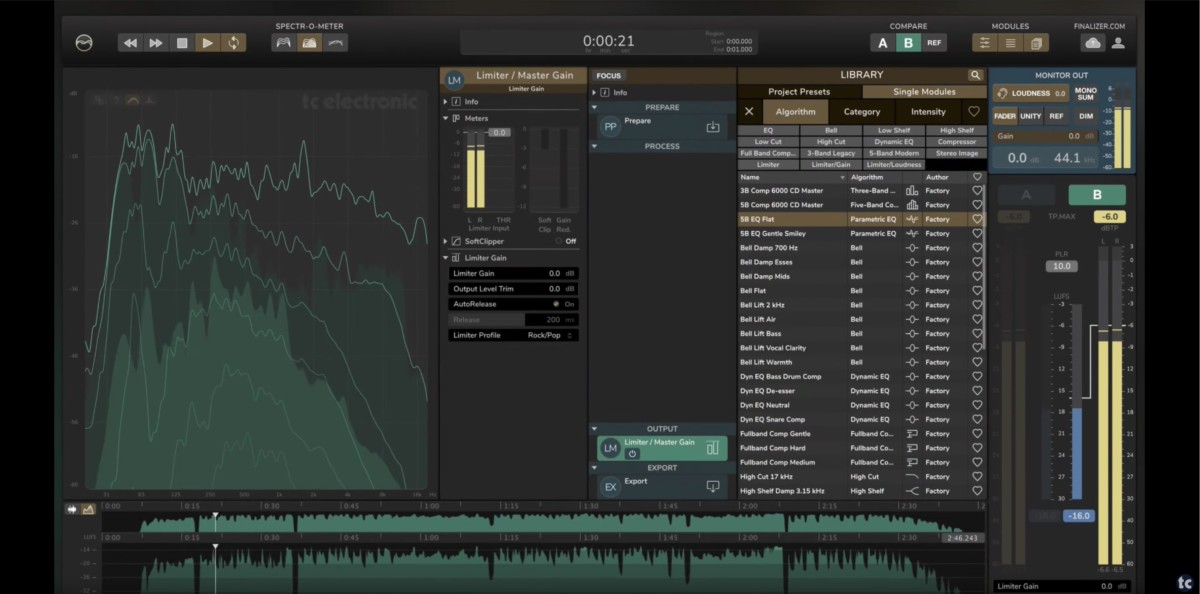Click the Limiter Gain value field
1200x594 pixels.
point(552,273)
